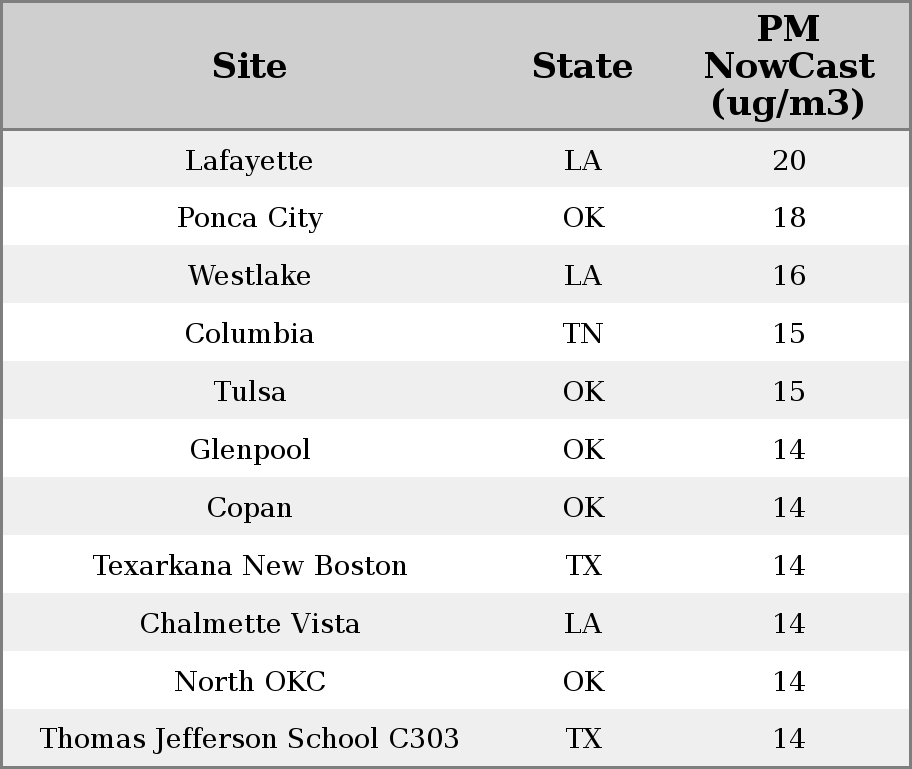Image resolution: width=912 pixels, height=769 pixels.
Task: Select the Glenpool site cell
Action: click(x=249, y=450)
